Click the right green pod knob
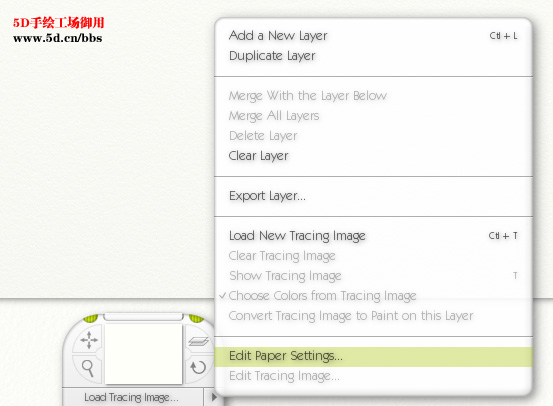Image resolution: width=553 pixels, height=406 pixels. click(x=196, y=319)
